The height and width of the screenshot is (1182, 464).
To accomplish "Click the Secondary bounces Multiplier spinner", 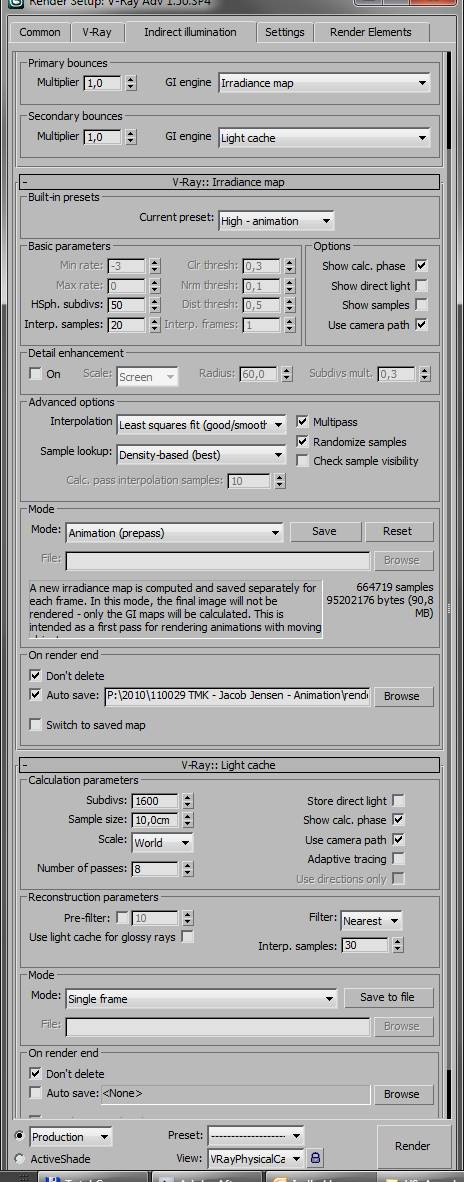I will point(131,137).
